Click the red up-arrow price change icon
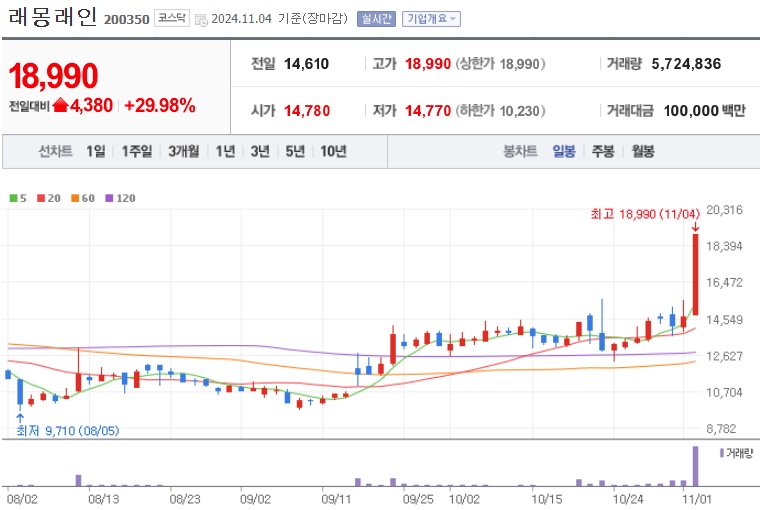Viewport: 760px width, 510px height. pyautogui.click(x=60, y=105)
